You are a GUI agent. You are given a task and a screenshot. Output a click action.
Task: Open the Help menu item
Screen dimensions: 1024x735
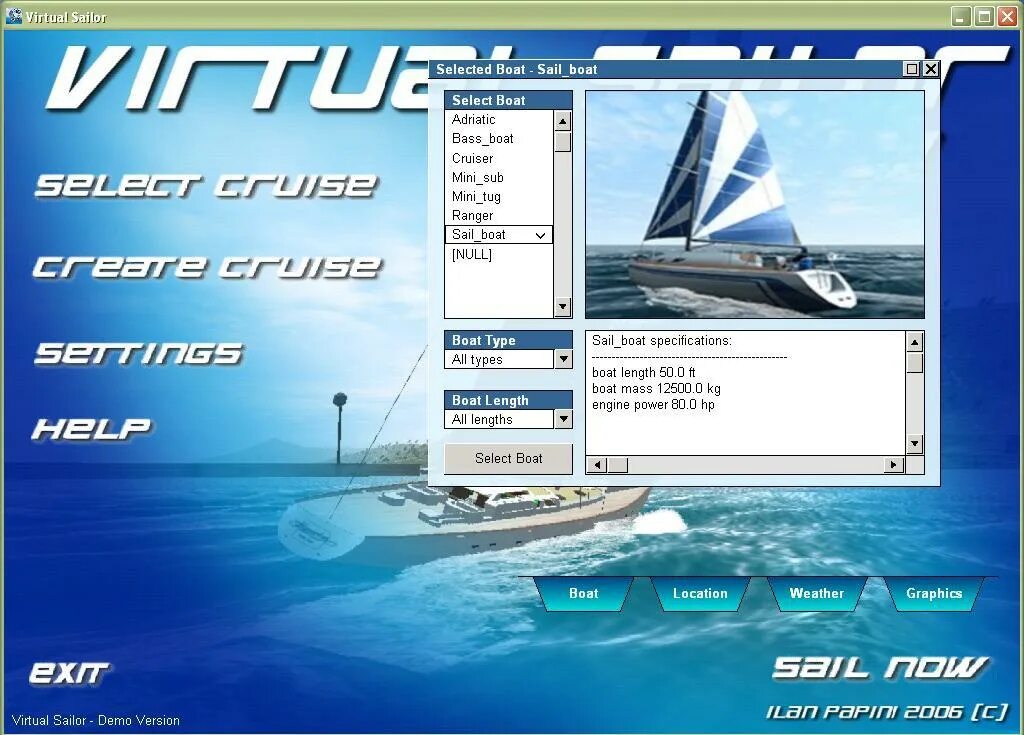pos(91,429)
